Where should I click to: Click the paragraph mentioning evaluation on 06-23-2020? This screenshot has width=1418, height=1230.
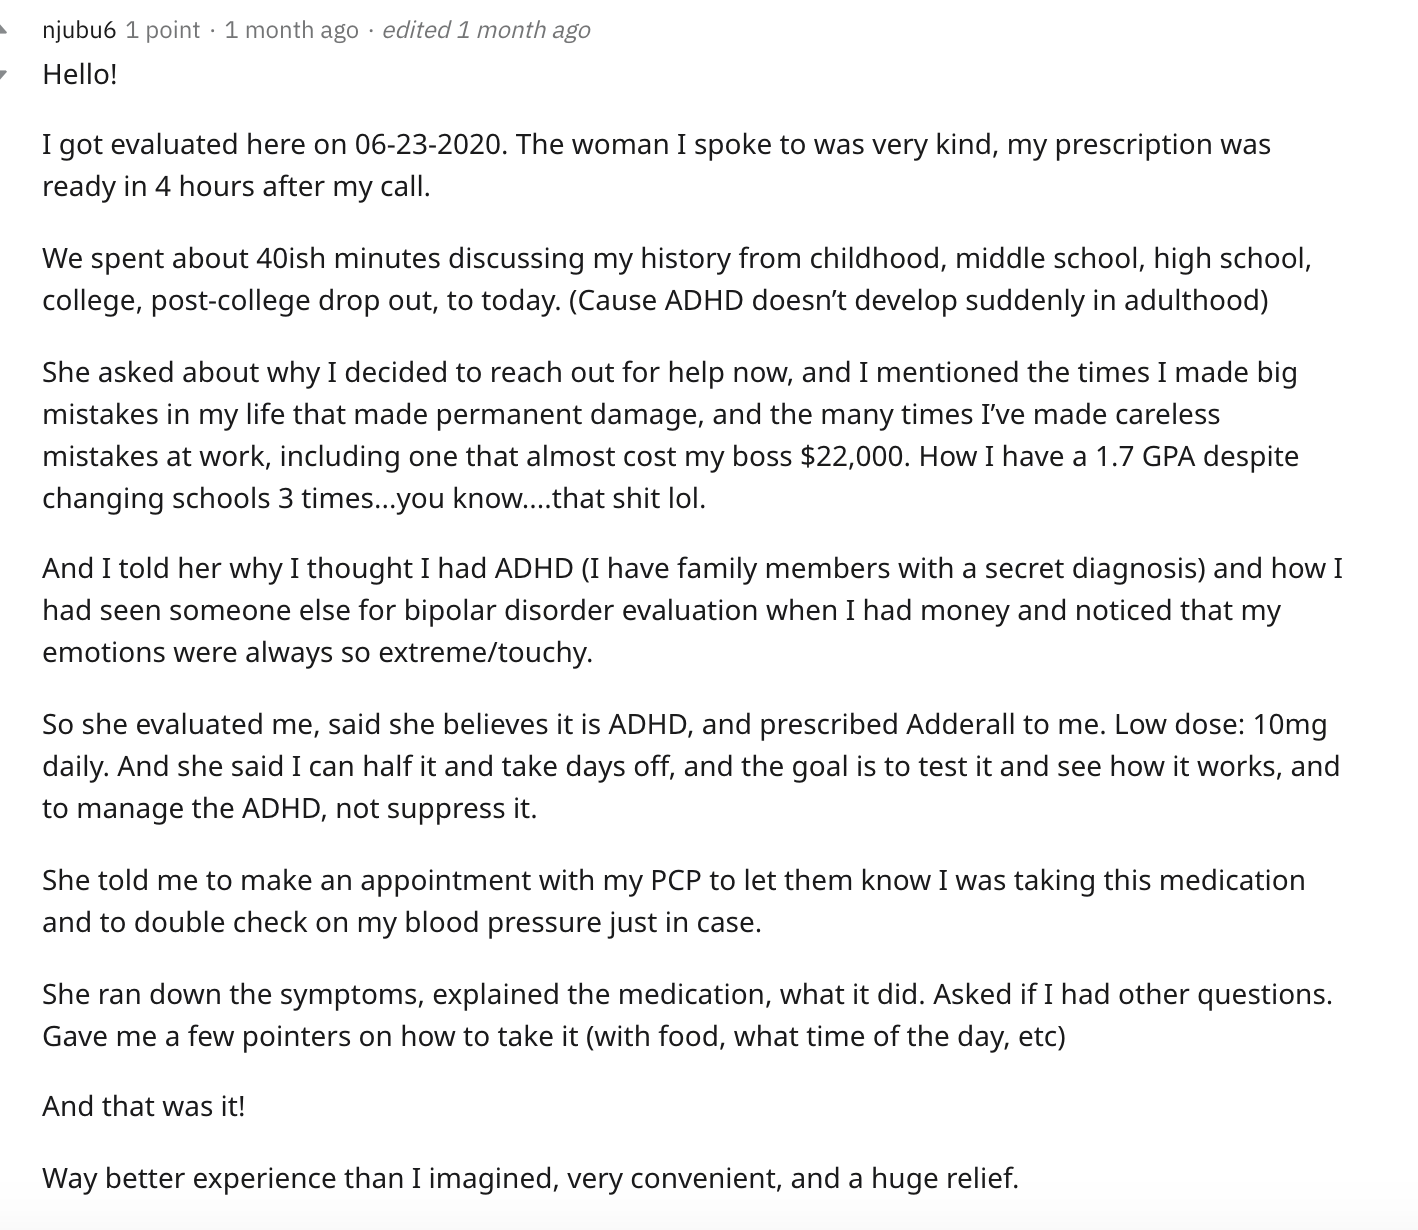656,165
